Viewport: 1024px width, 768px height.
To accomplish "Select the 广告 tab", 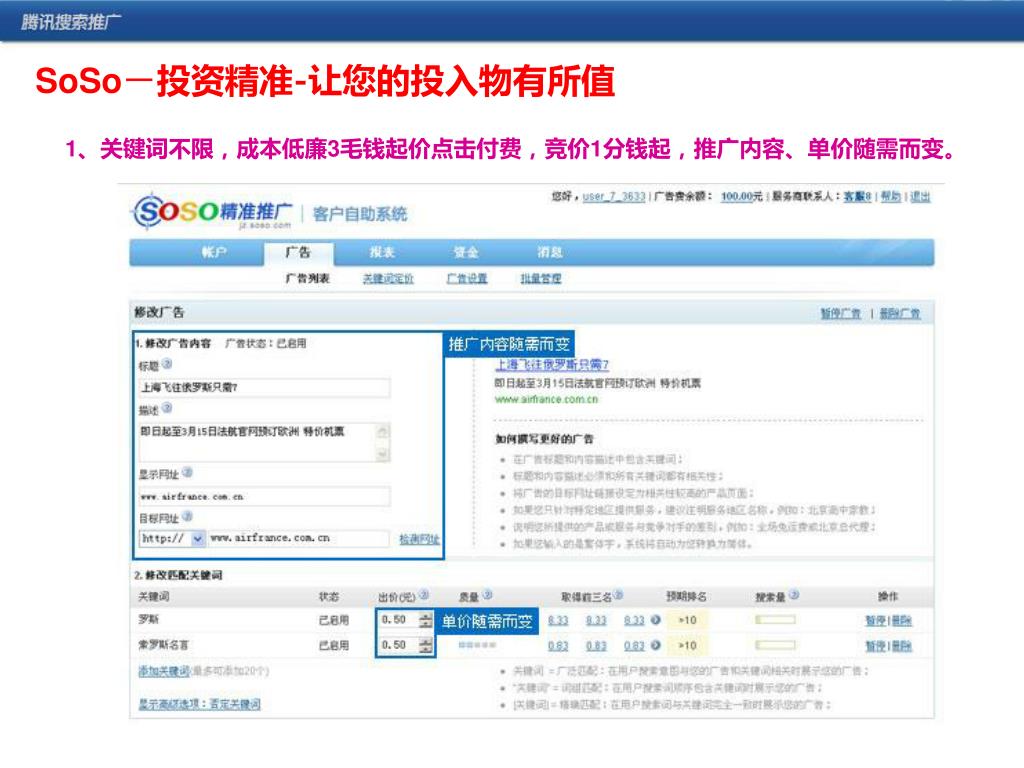I will click(x=298, y=253).
